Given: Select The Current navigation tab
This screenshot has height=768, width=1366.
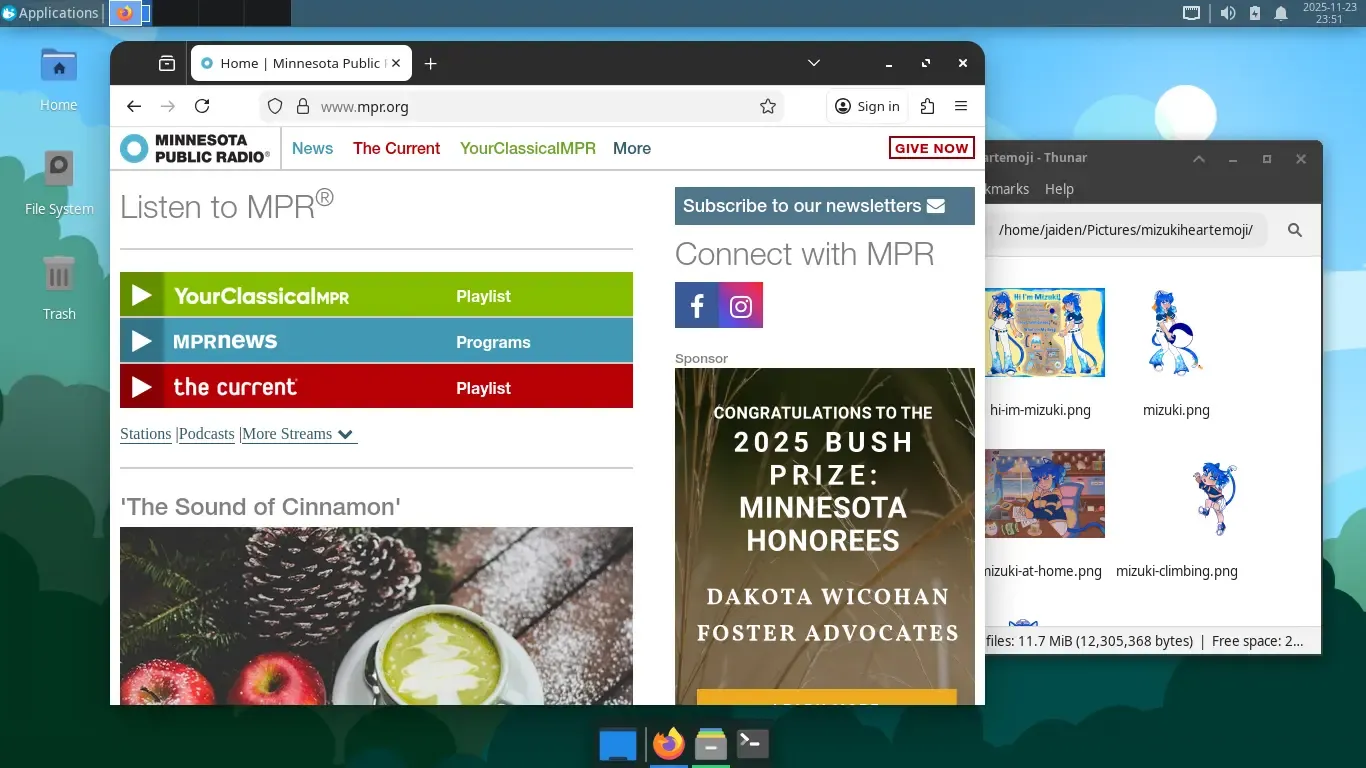Looking at the screenshot, I should pyautogui.click(x=396, y=148).
